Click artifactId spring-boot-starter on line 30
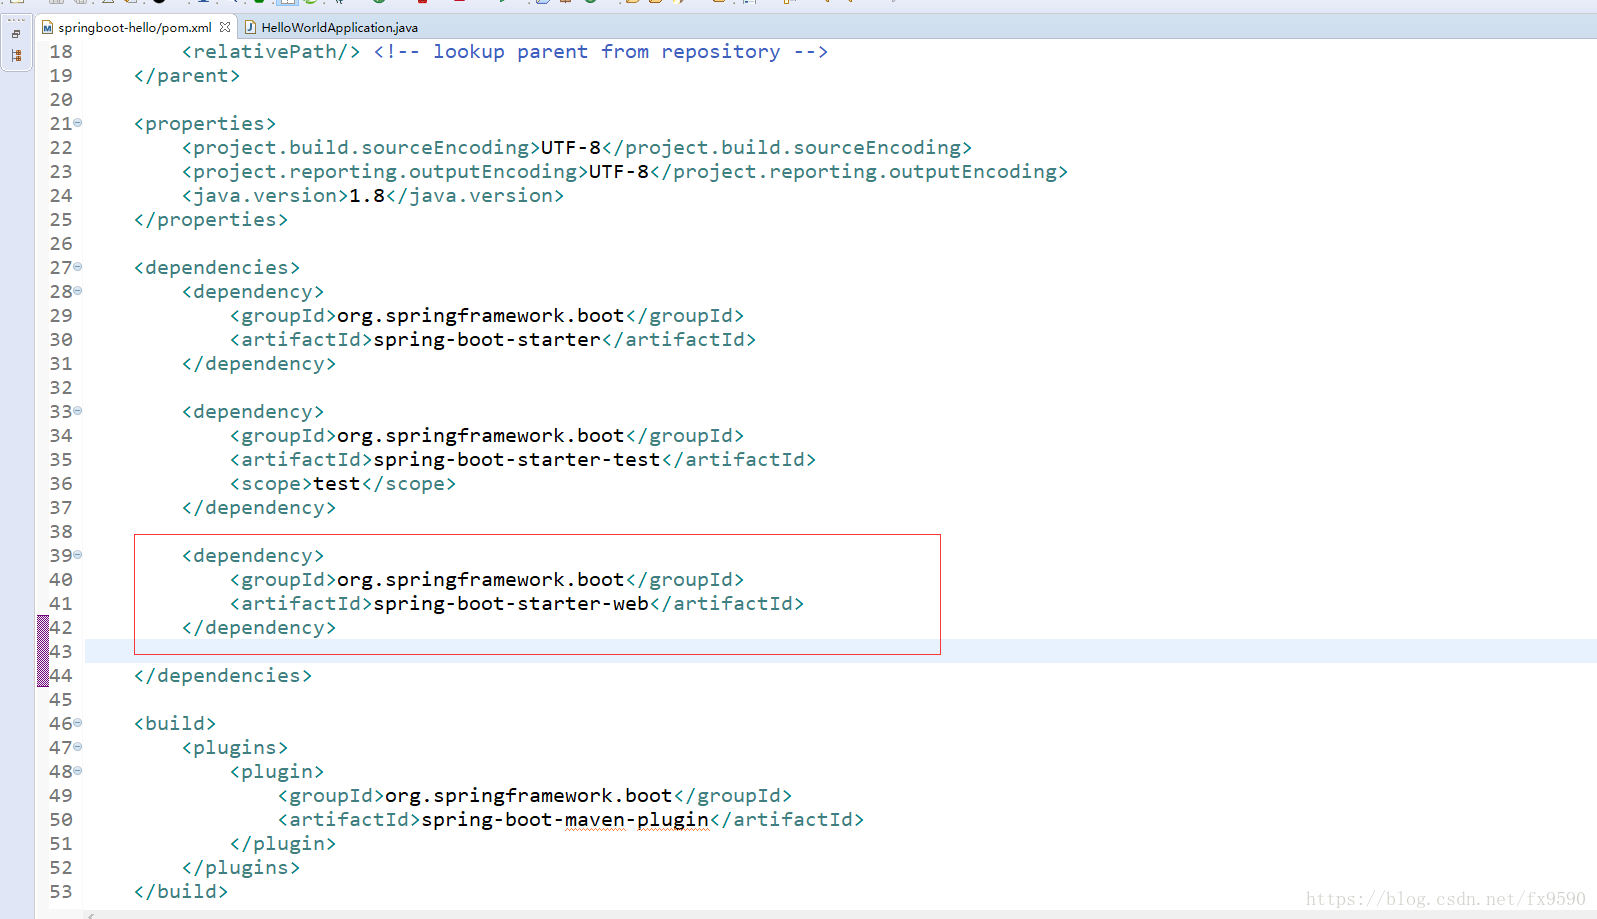 493,340
